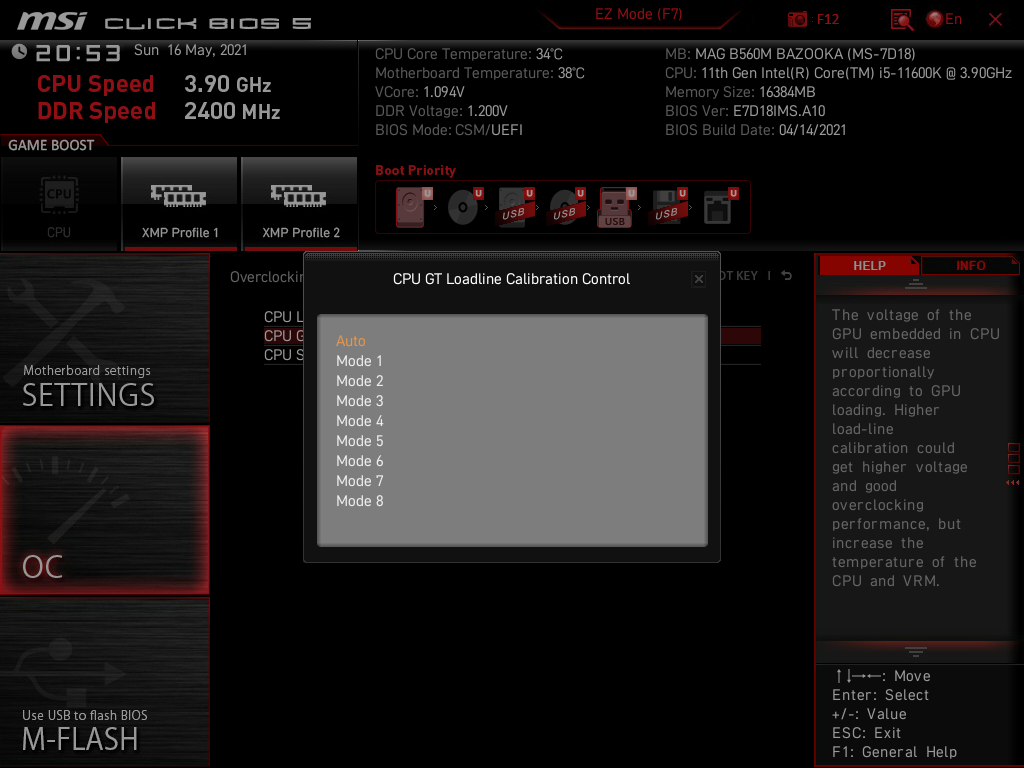
Task: Switch to EZ Mode (F7)
Action: [x=638, y=14]
